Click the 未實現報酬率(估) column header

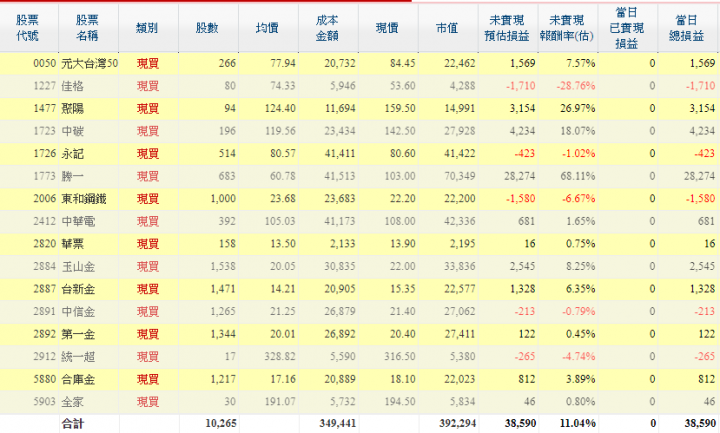(568, 28)
